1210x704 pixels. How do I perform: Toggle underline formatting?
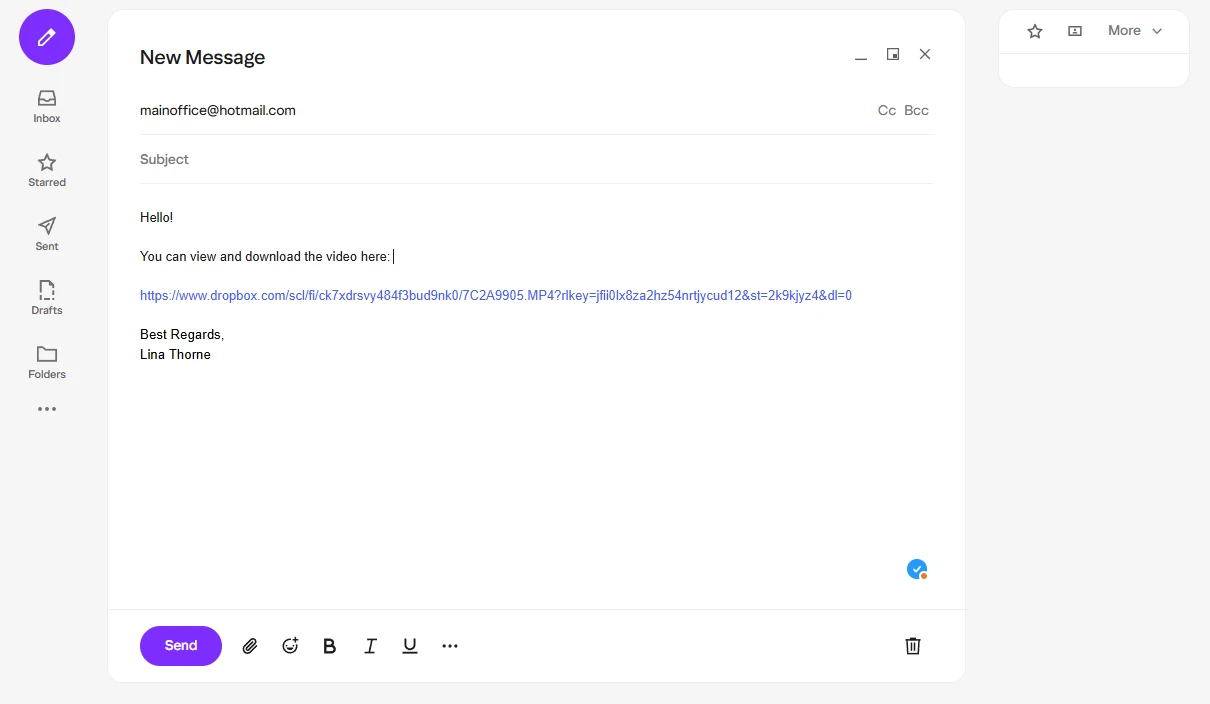click(410, 646)
